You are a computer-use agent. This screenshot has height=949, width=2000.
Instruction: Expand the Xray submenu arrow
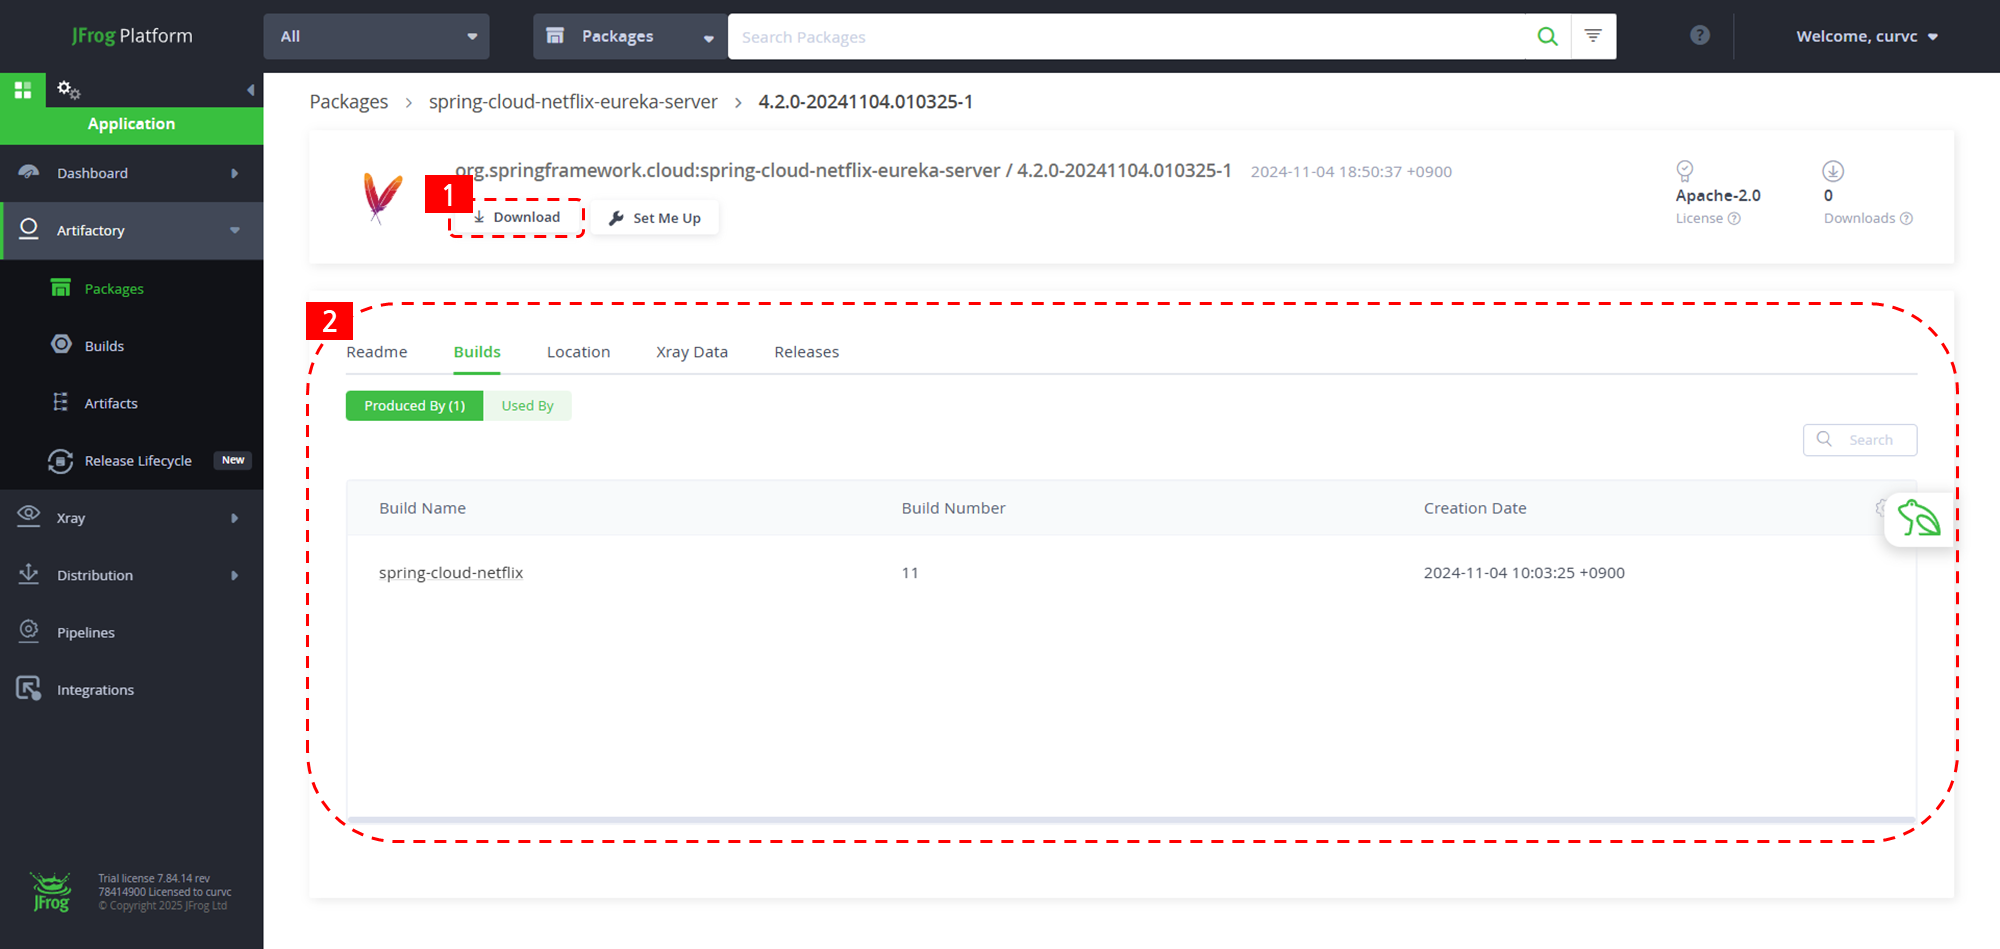click(x=234, y=518)
